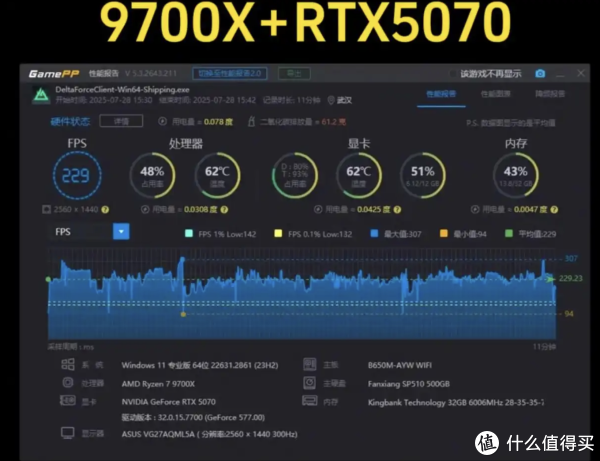Screen dimensions: 600x461
Task: Click the graphics card icon beside RTX 5070
Action: pyautogui.click(x=68, y=399)
